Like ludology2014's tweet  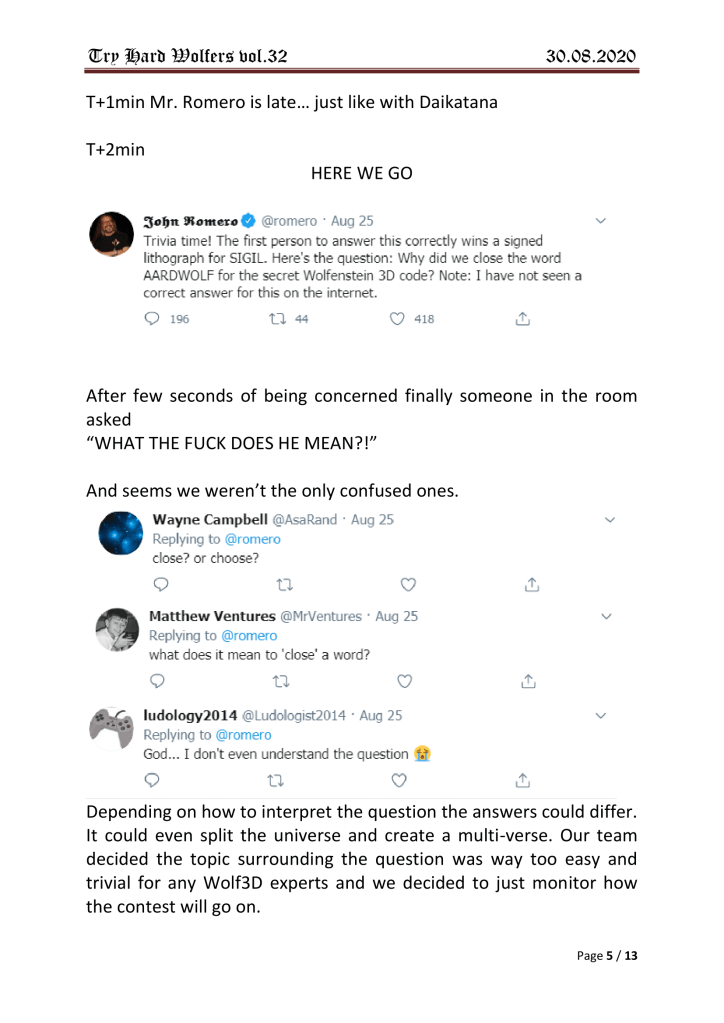click(404, 780)
